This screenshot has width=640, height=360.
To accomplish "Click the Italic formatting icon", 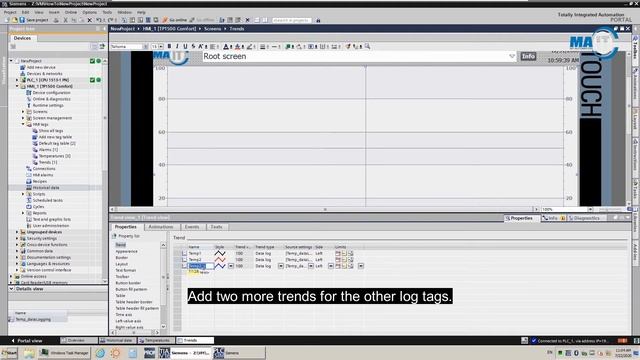I will 177,47.
